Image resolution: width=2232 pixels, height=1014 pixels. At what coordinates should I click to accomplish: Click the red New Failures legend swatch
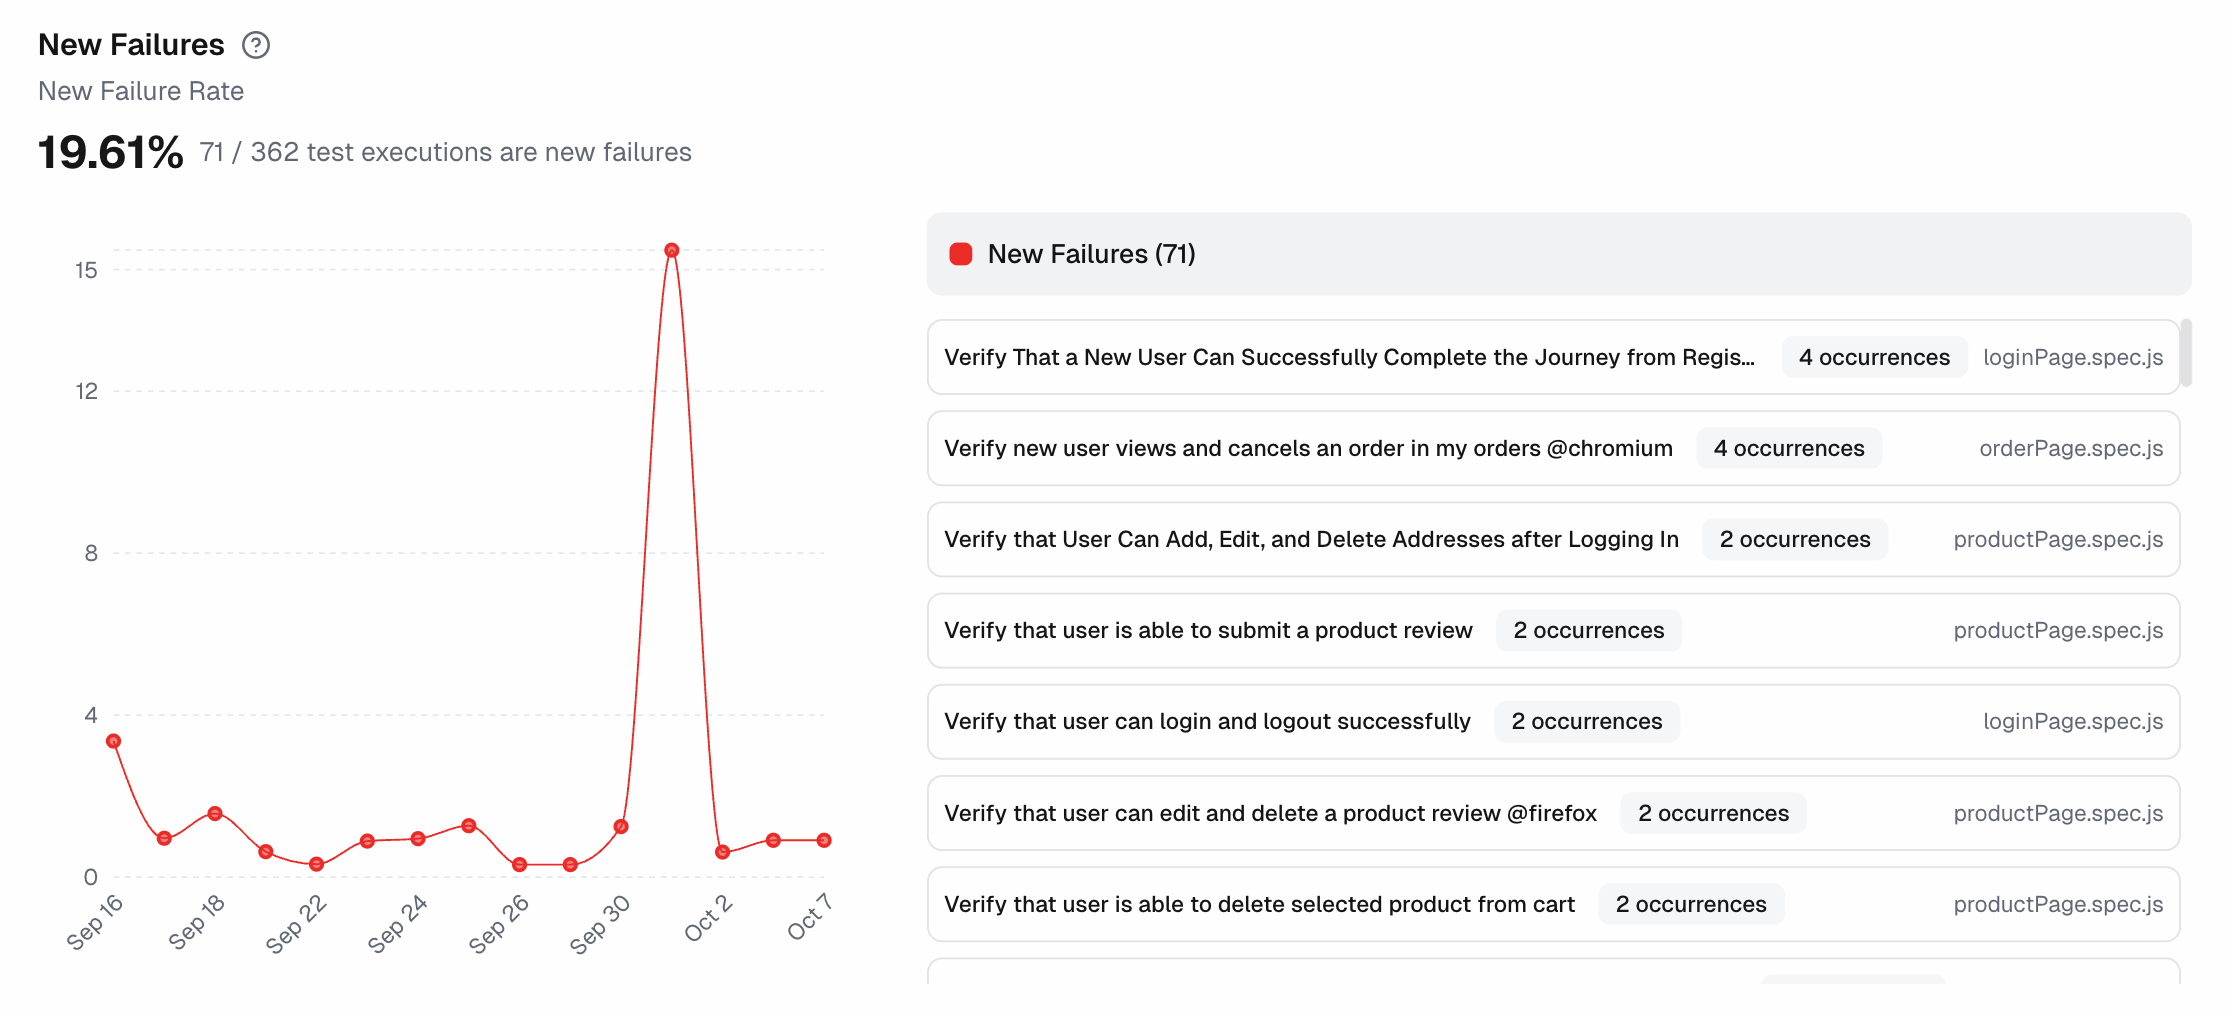tap(960, 254)
